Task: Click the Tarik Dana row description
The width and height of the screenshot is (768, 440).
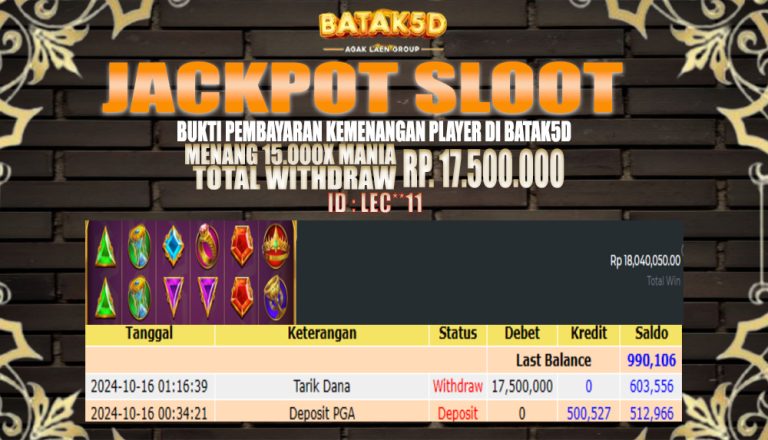Action: 322,387
